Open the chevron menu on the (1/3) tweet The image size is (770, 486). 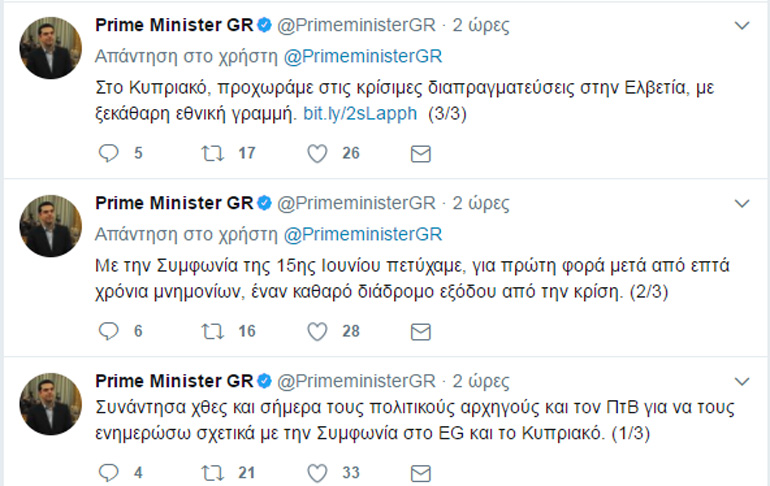[x=741, y=382]
